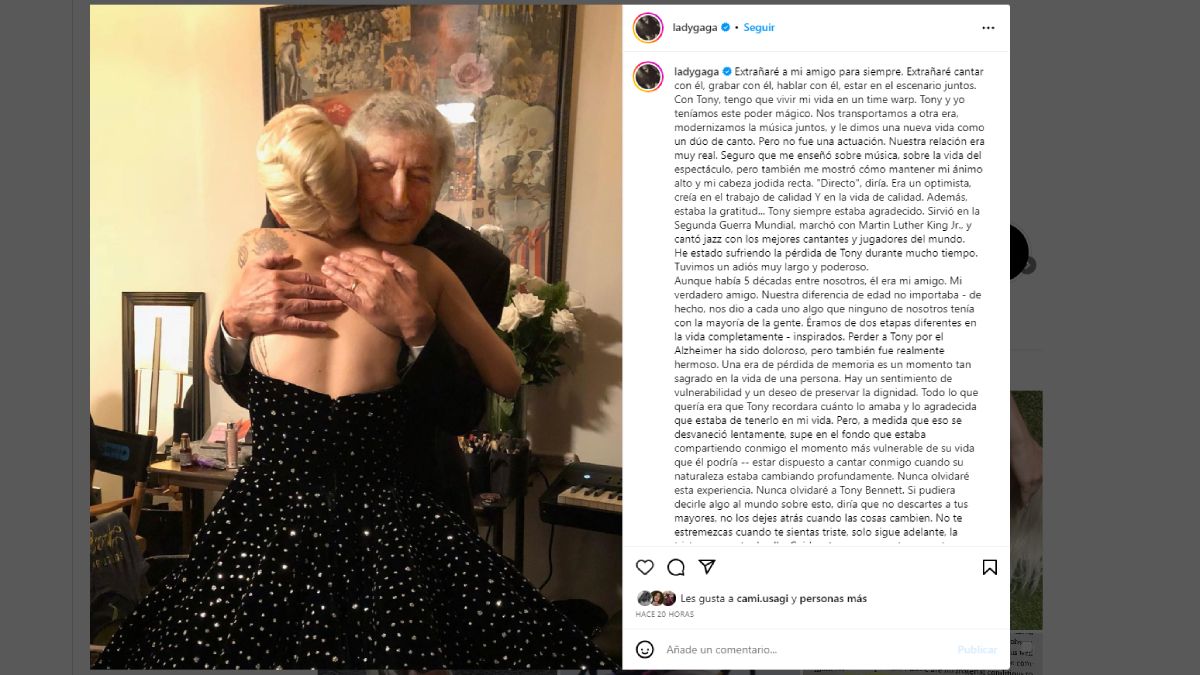Open comments with the speech bubble icon
The image size is (1200, 675).
(676, 567)
